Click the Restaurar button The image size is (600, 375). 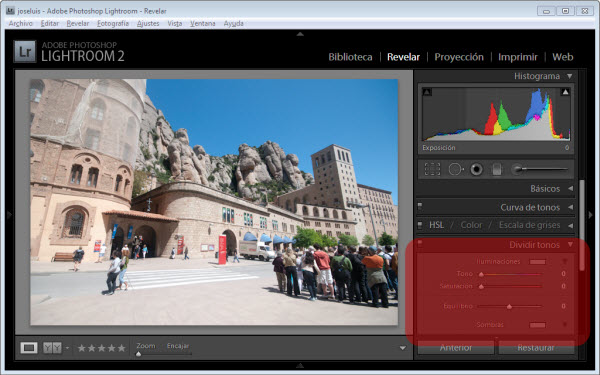536,347
